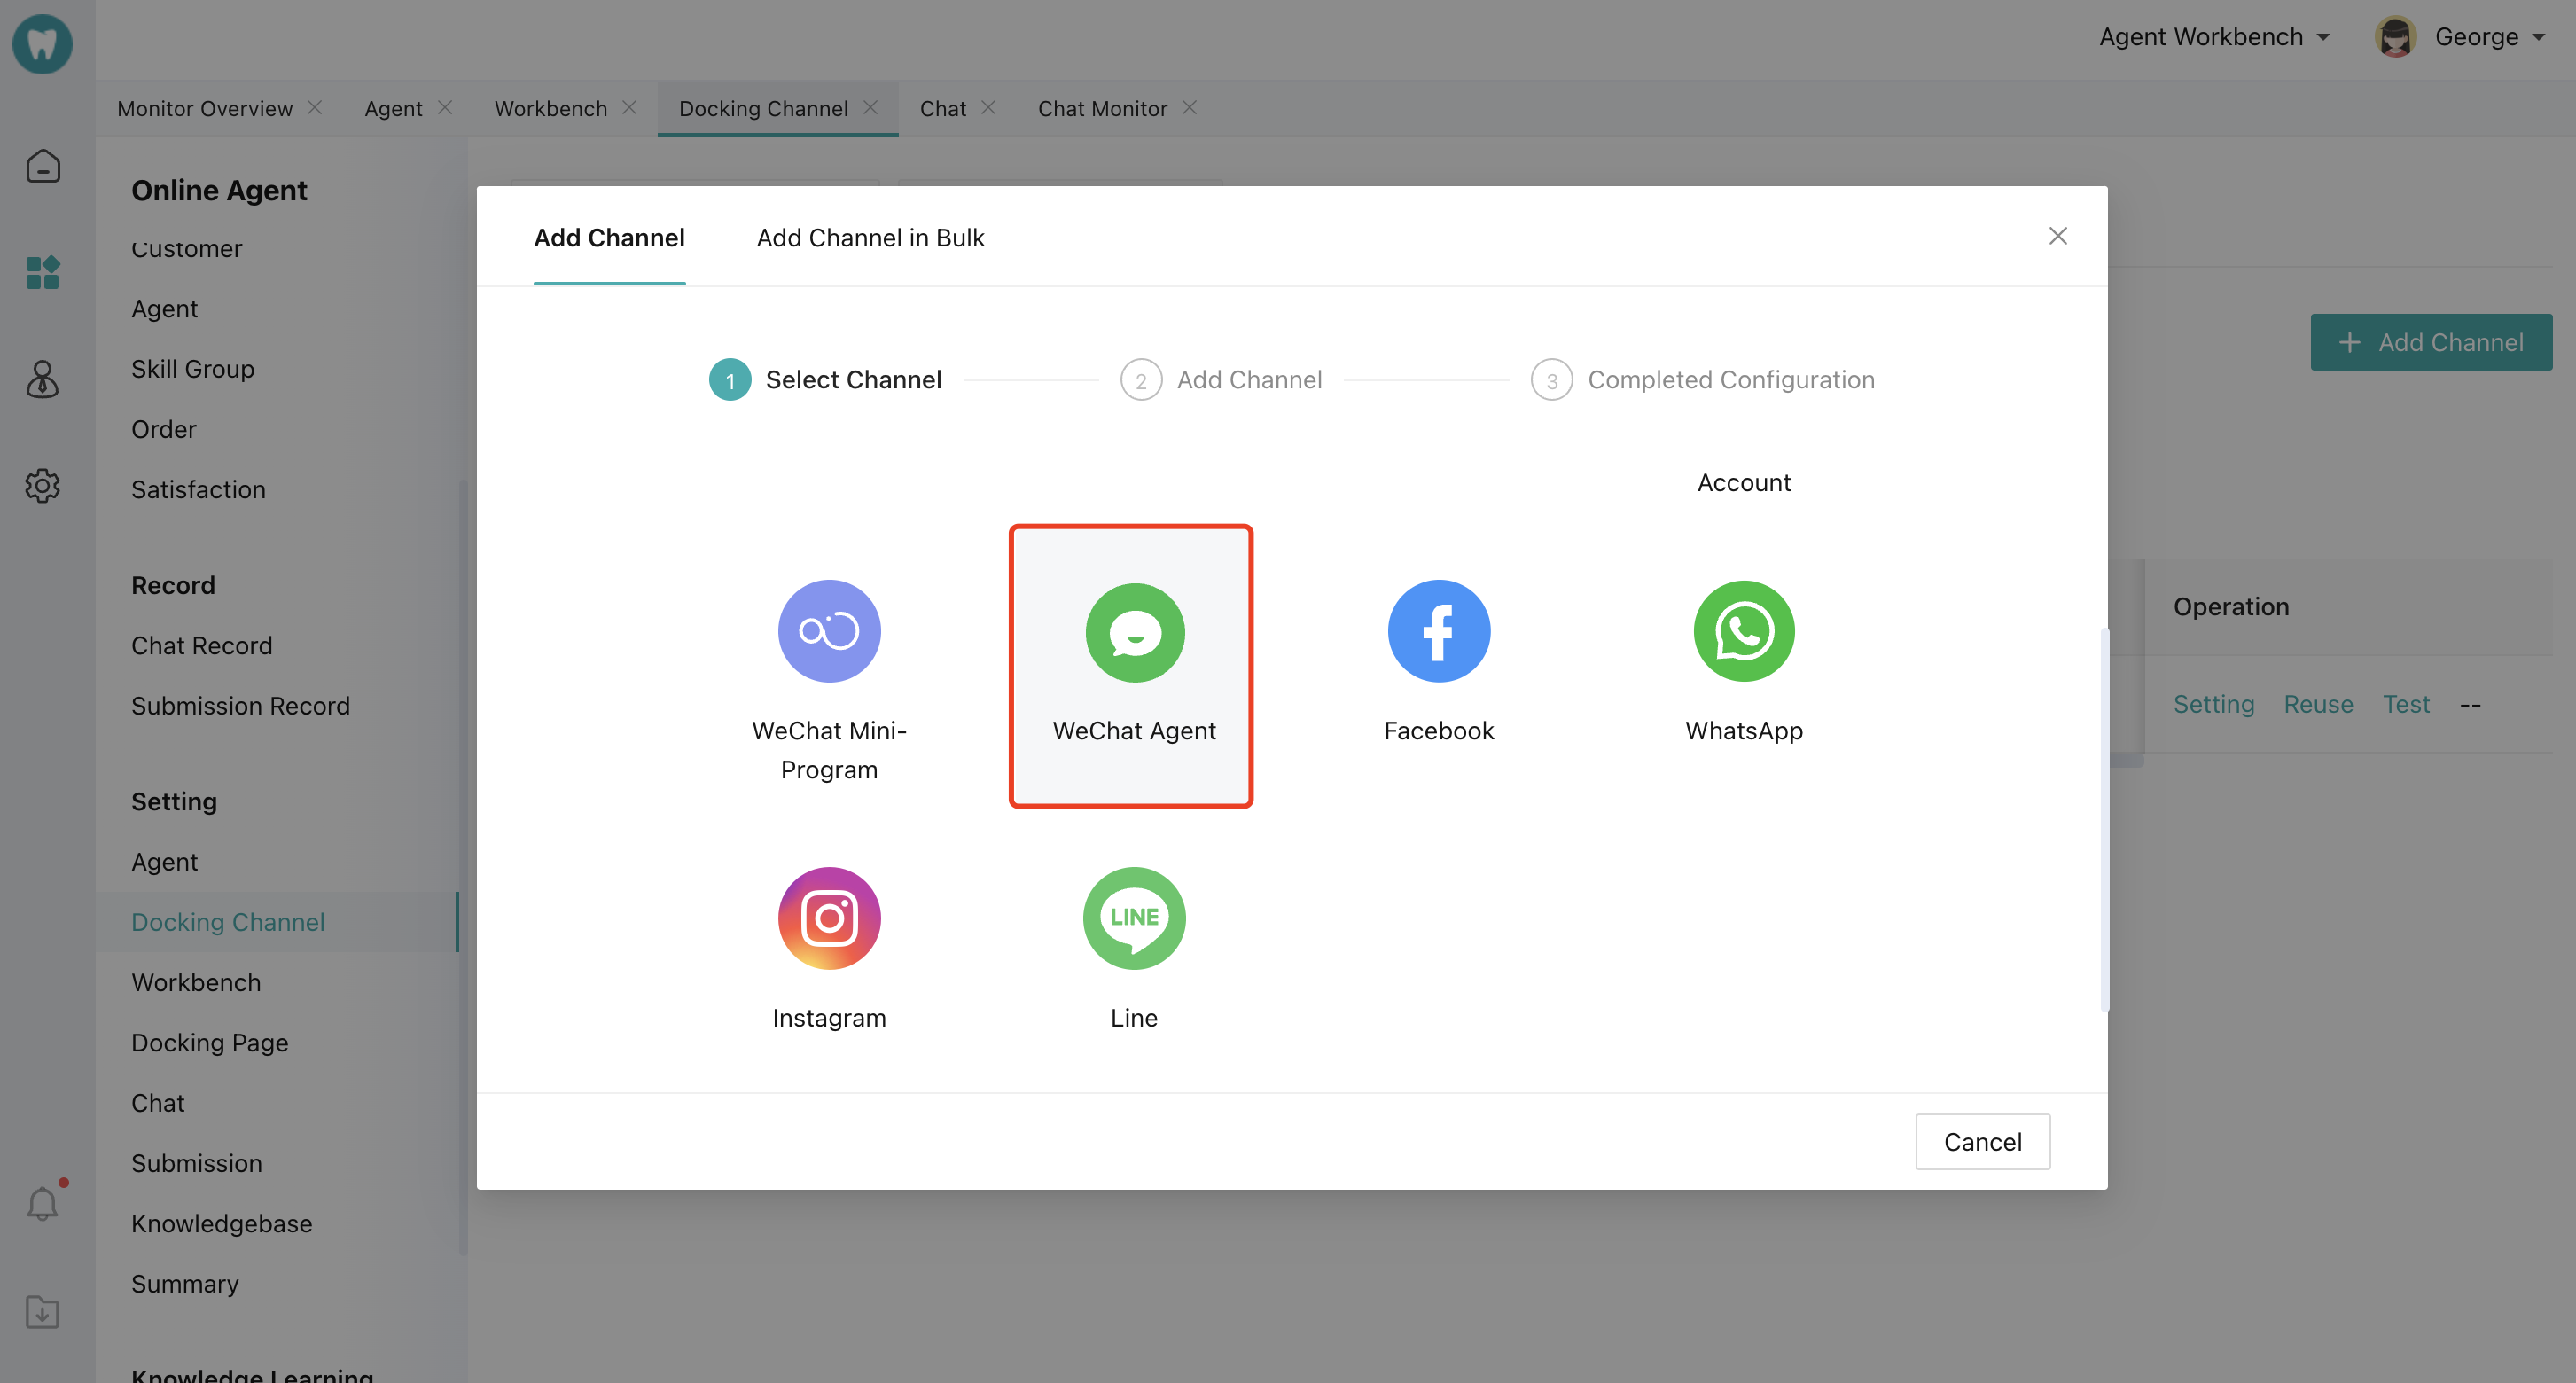Screen dimensions: 2576x1383
Task: Click the tooth logo at top left
Action: [42, 43]
